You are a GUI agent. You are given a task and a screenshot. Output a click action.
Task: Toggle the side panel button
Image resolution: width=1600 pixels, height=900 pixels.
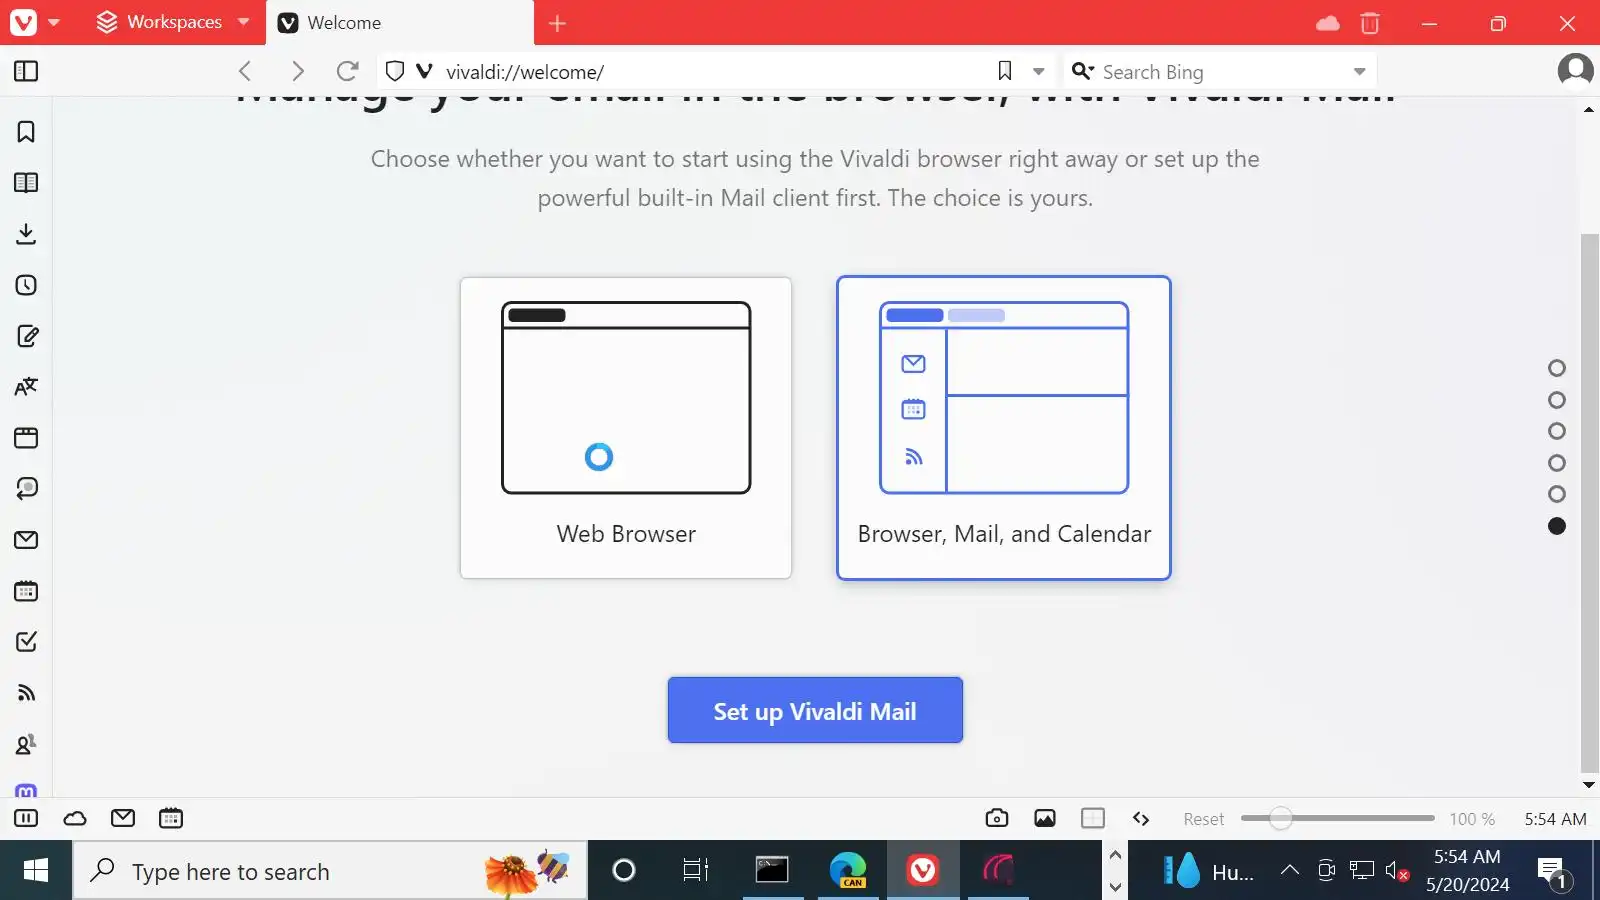[x=26, y=71]
